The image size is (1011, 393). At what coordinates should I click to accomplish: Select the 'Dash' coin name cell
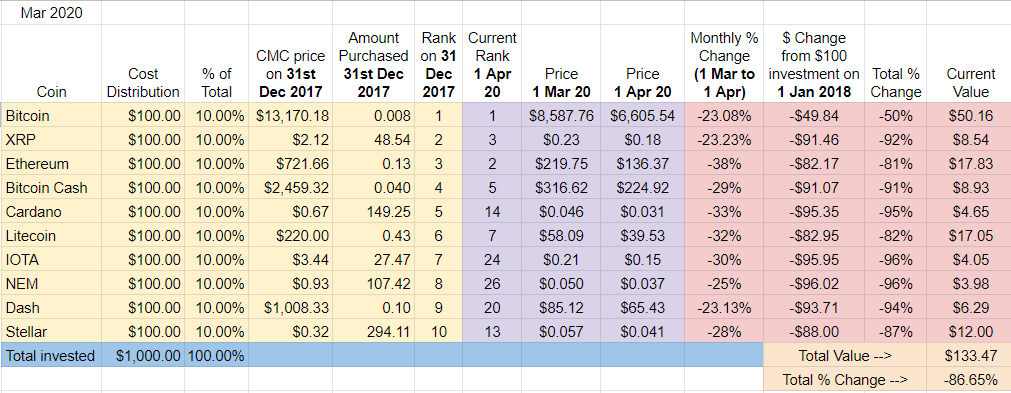coord(51,308)
